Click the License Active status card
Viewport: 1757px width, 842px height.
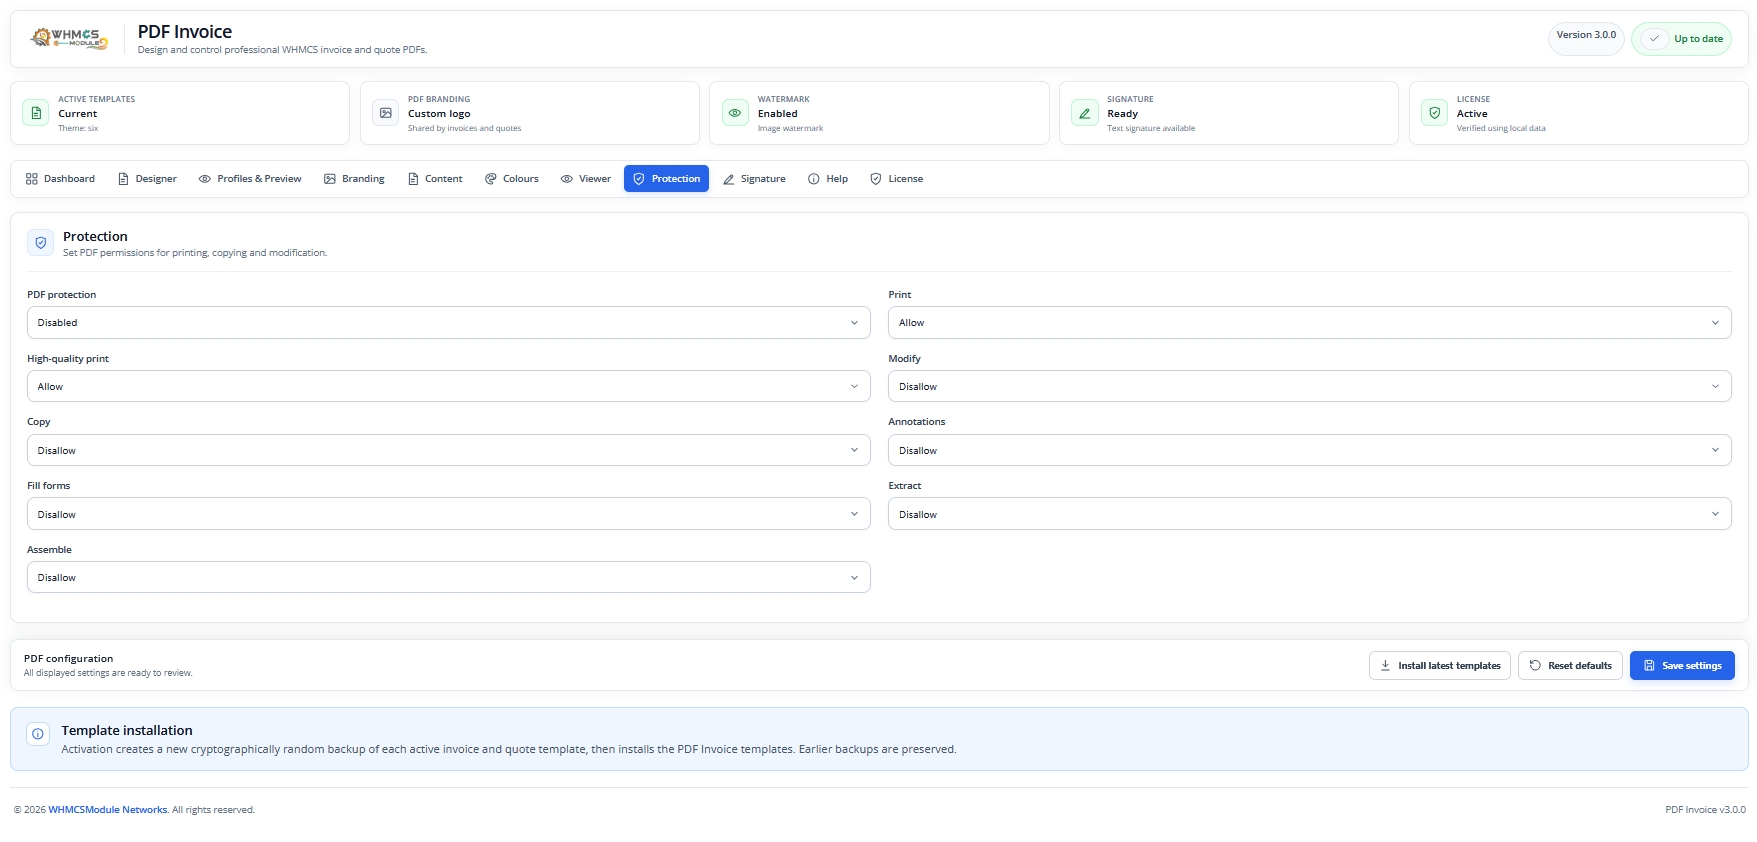click(x=1579, y=113)
